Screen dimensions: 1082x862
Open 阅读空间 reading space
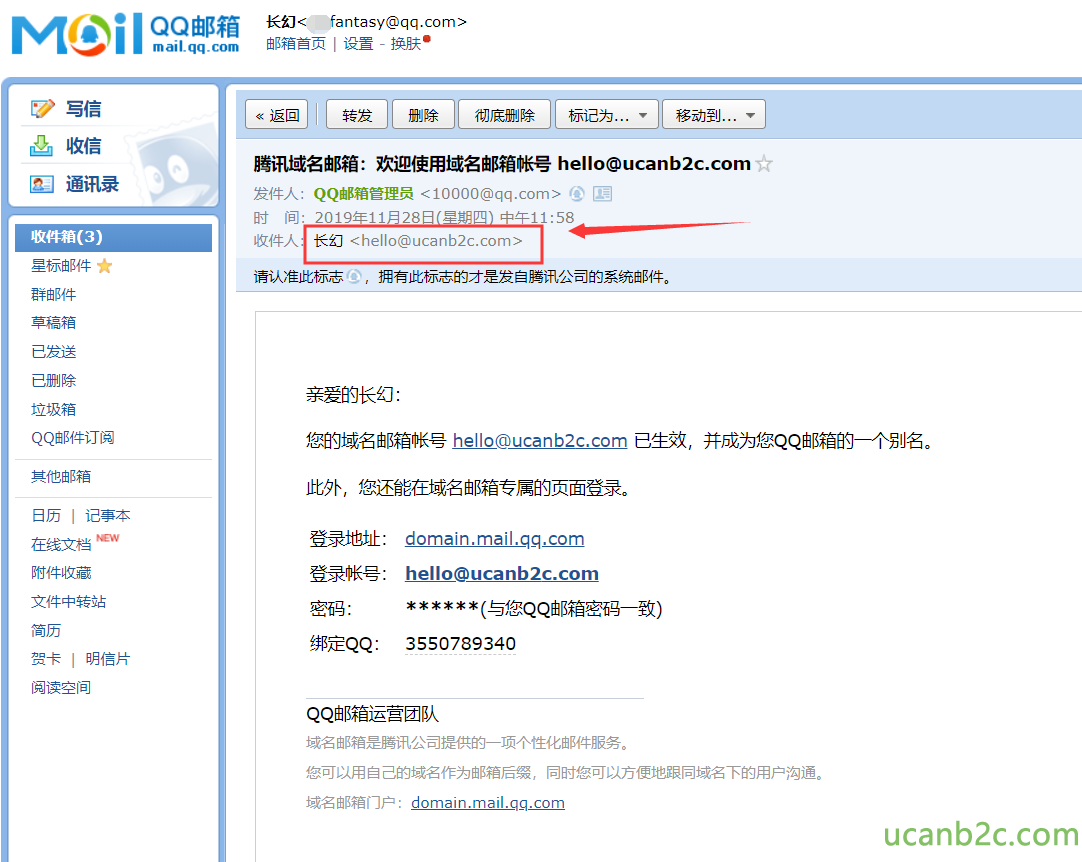[x=61, y=687]
